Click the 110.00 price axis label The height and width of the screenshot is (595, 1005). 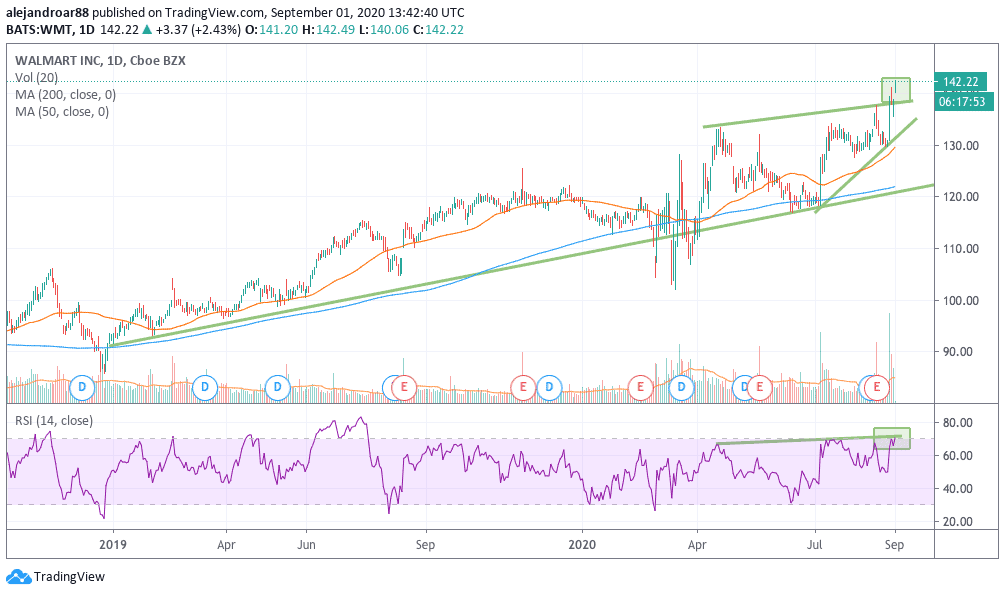click(x=961, y=249)
